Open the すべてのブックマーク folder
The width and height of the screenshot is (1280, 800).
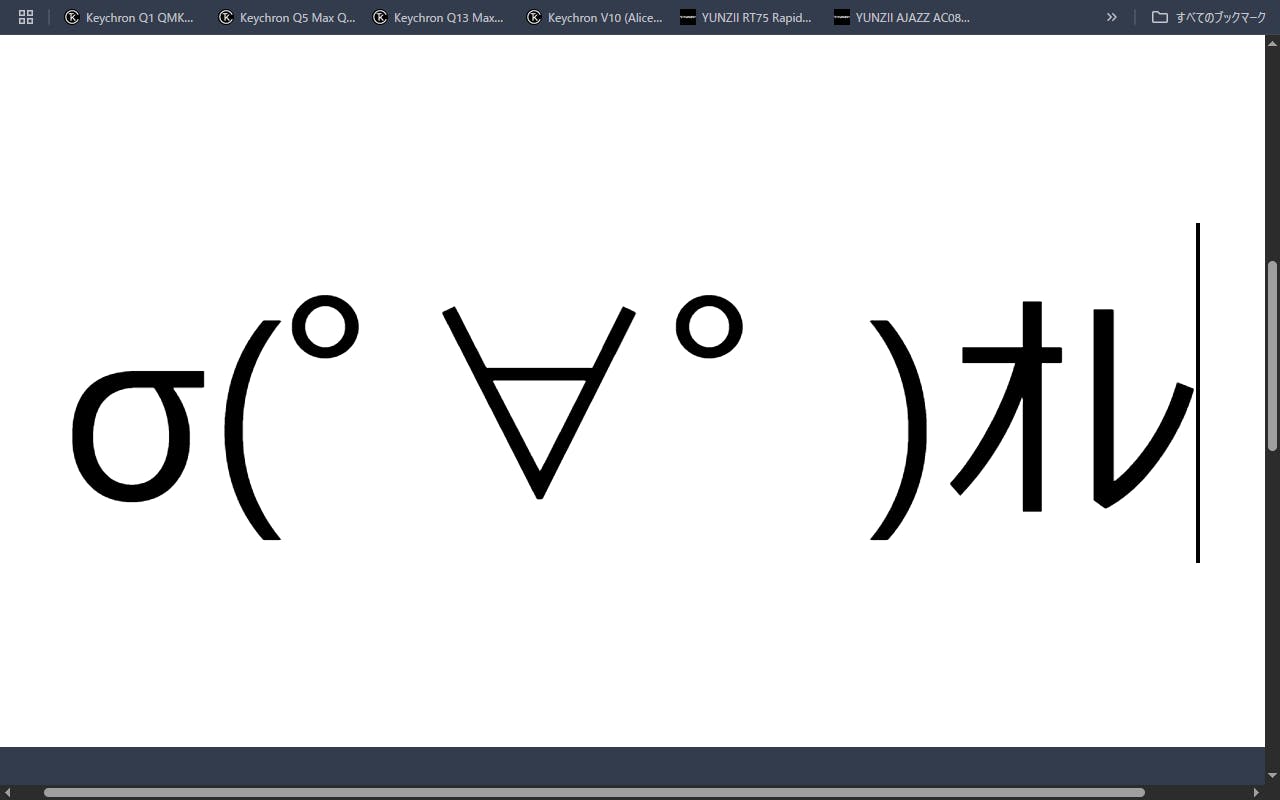1209,17
